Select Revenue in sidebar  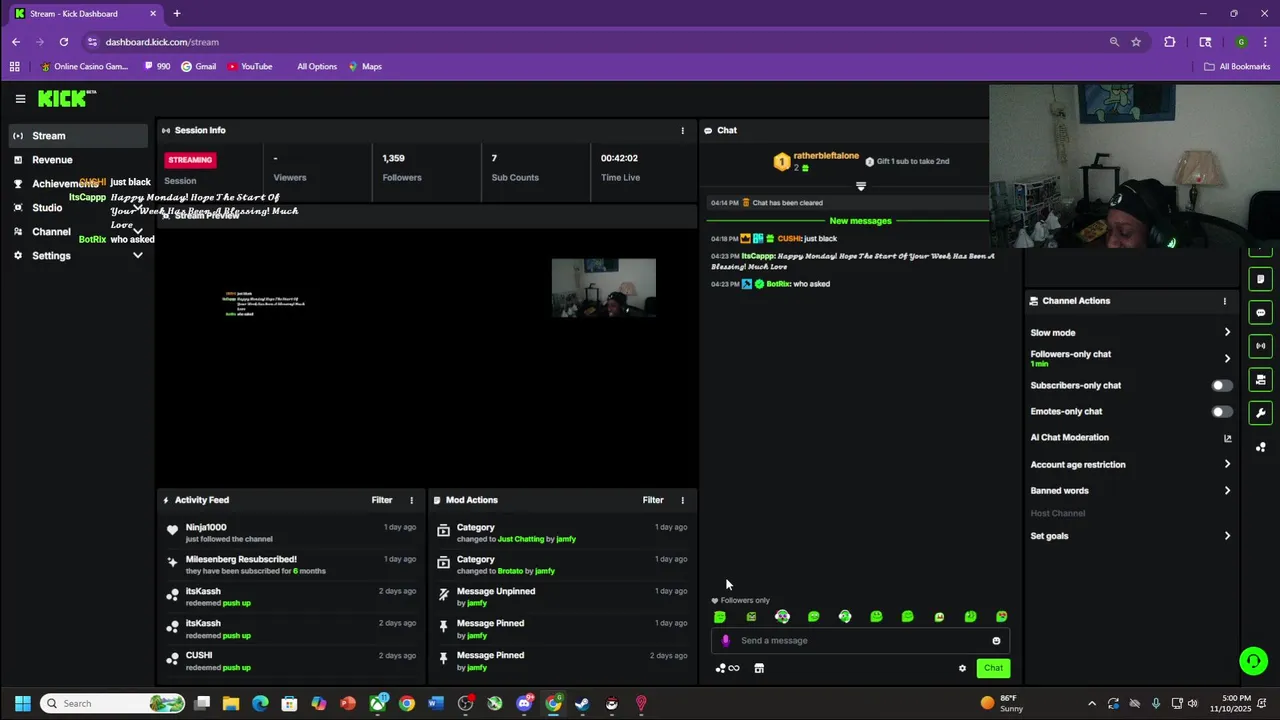click(x=79, y=160)
